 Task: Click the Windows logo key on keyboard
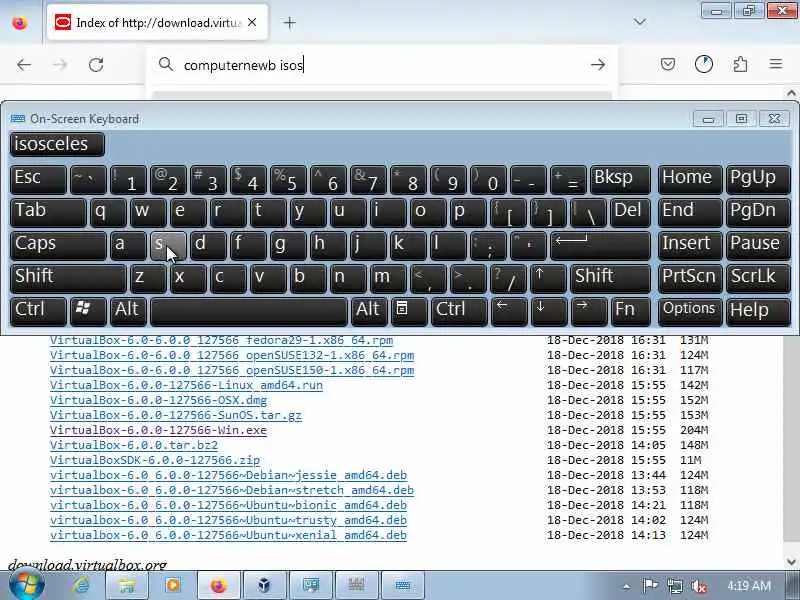88,311
